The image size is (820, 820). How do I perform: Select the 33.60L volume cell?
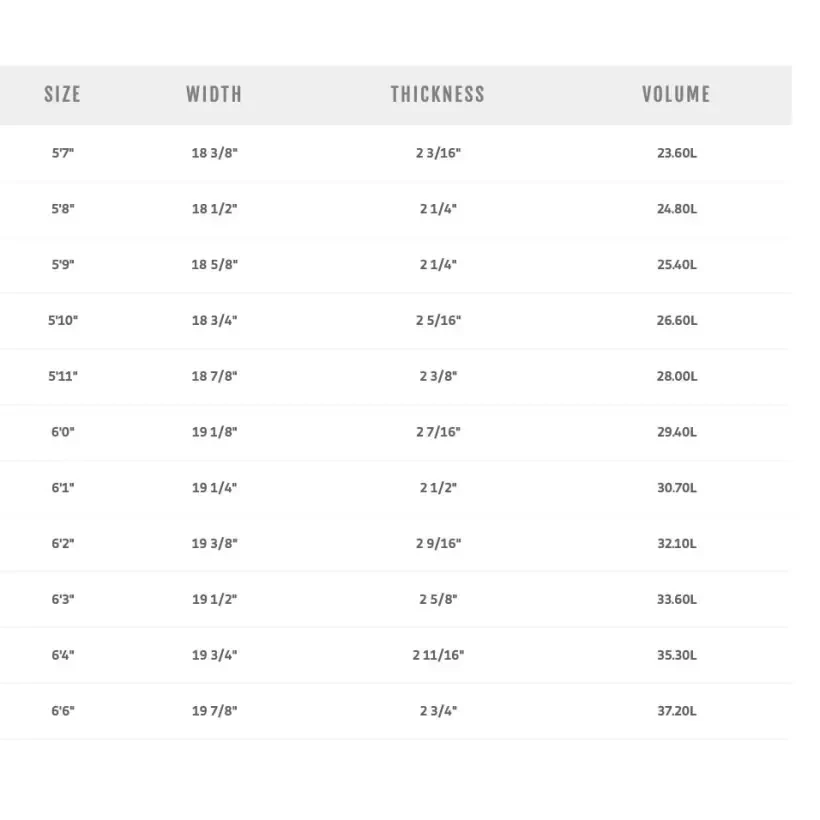677,600
